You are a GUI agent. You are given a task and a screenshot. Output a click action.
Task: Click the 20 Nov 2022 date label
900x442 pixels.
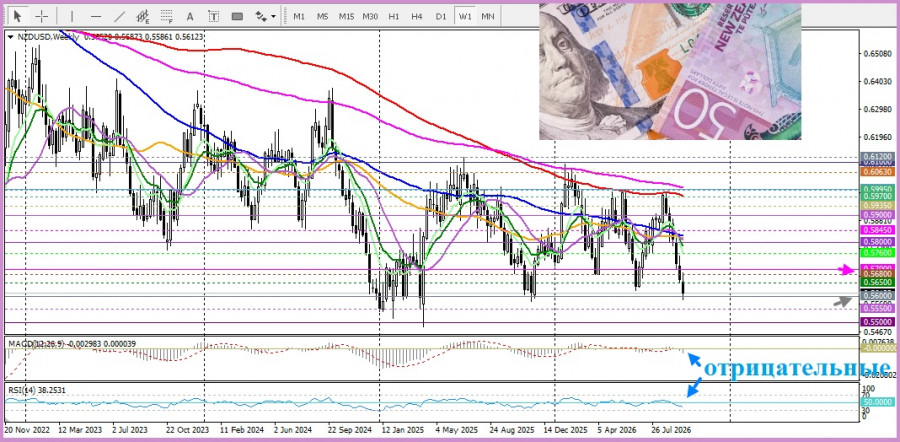[25, 429]
